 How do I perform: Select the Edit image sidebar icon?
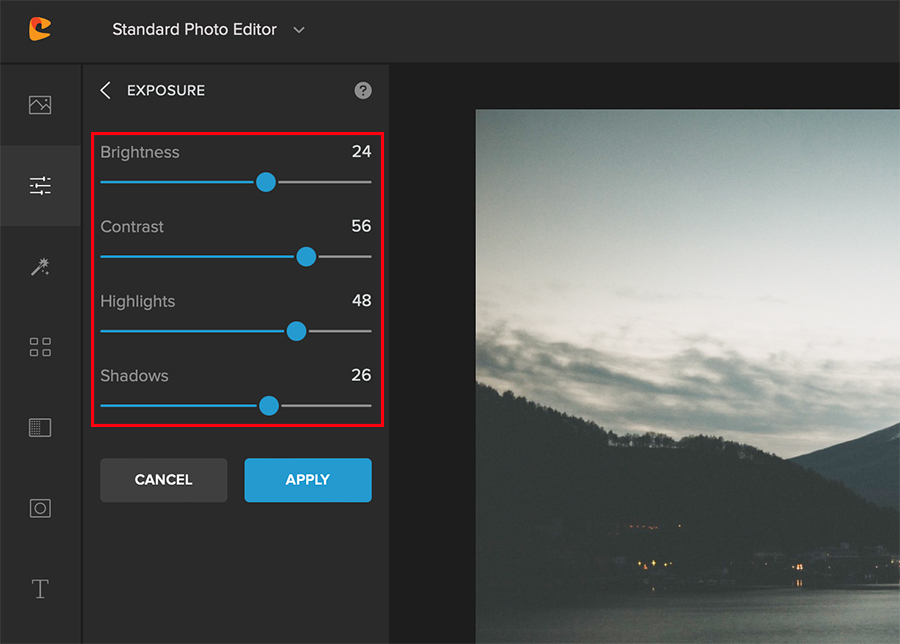[40, 104]
